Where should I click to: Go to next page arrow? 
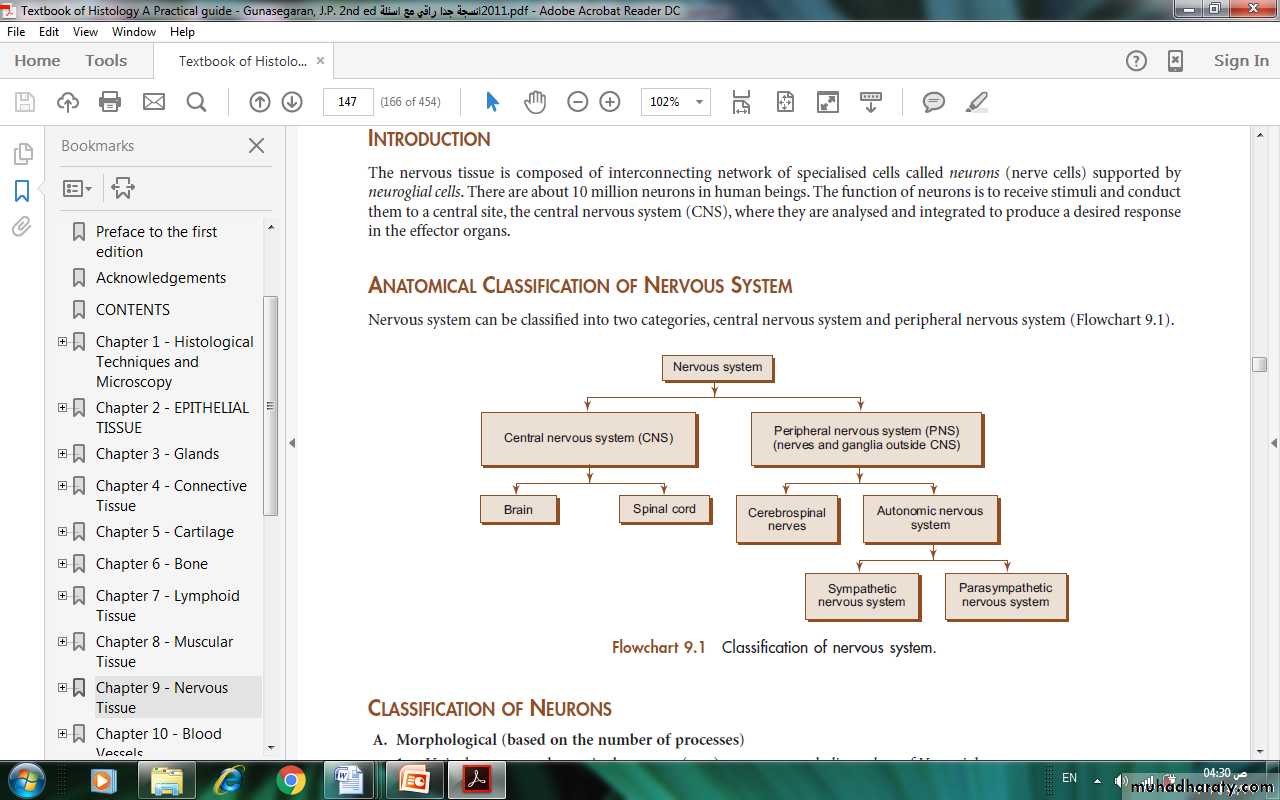[292, 102]
